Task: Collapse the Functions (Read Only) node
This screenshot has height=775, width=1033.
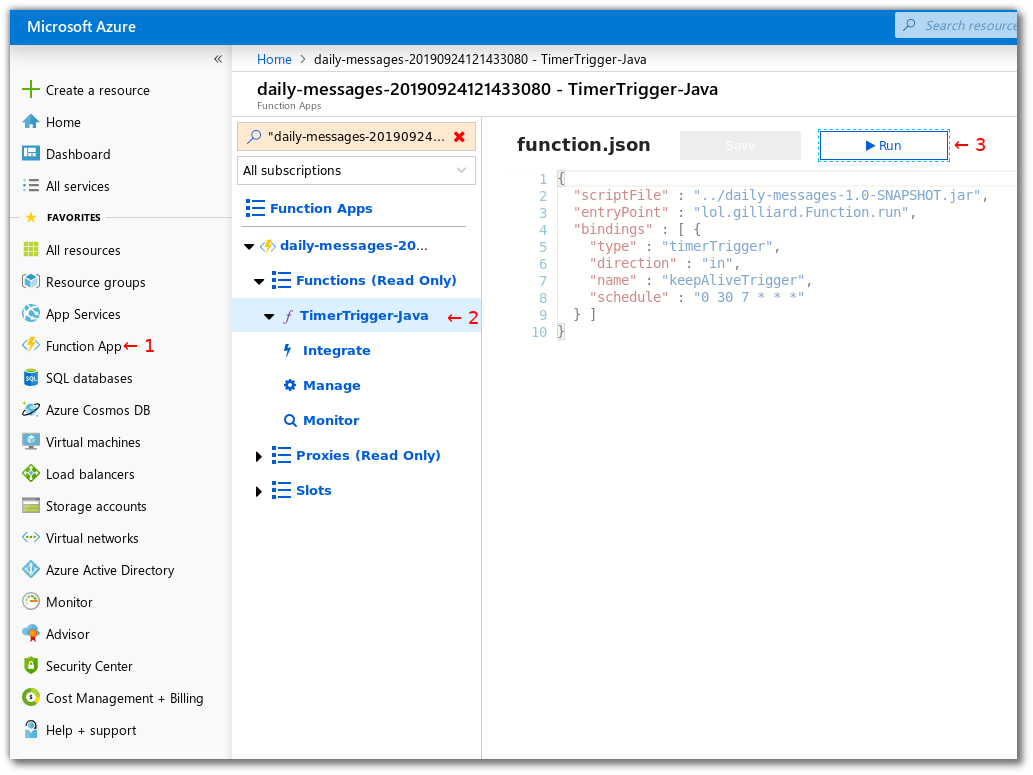Action: click(259, 281)
